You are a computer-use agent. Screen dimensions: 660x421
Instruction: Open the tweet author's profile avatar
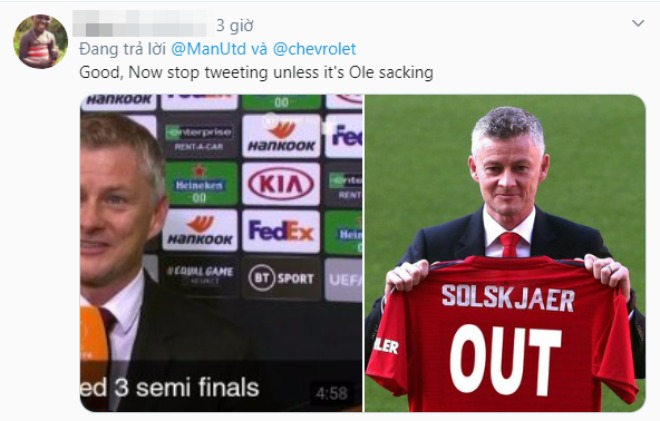click(x=40, y=41)
